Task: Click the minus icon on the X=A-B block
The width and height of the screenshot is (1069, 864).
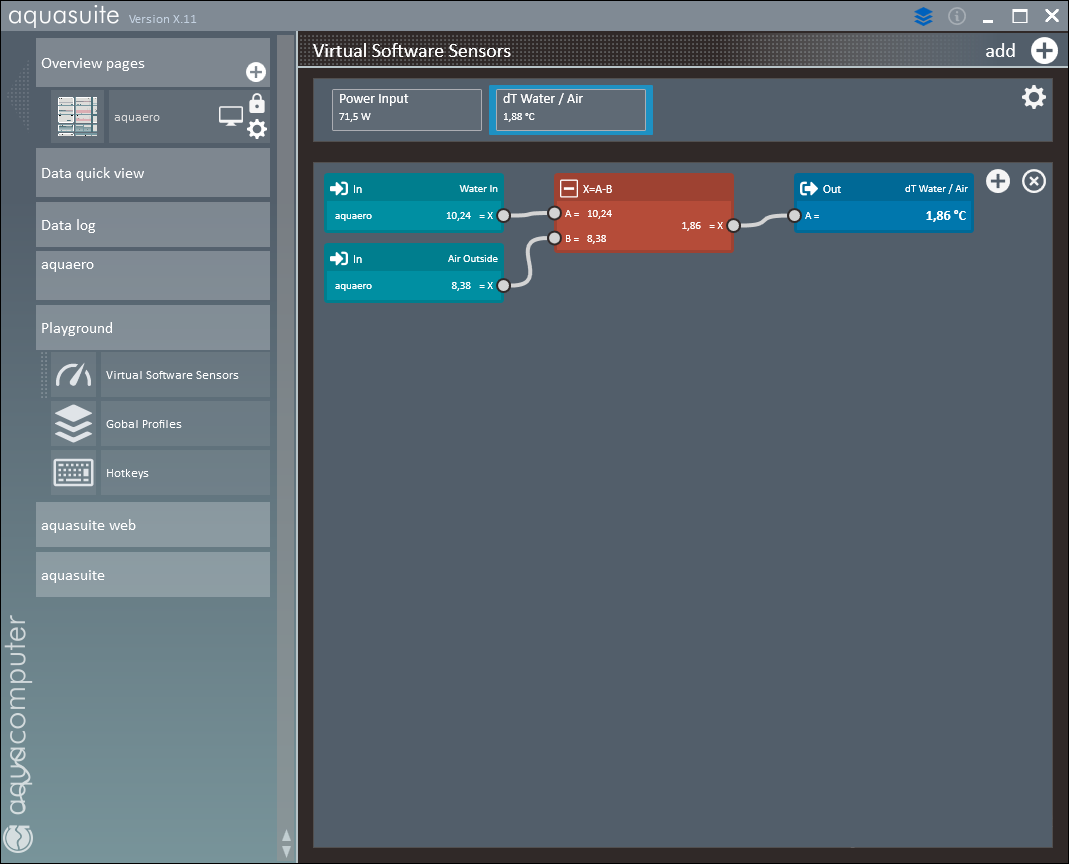Action: [x=569, y=189]
